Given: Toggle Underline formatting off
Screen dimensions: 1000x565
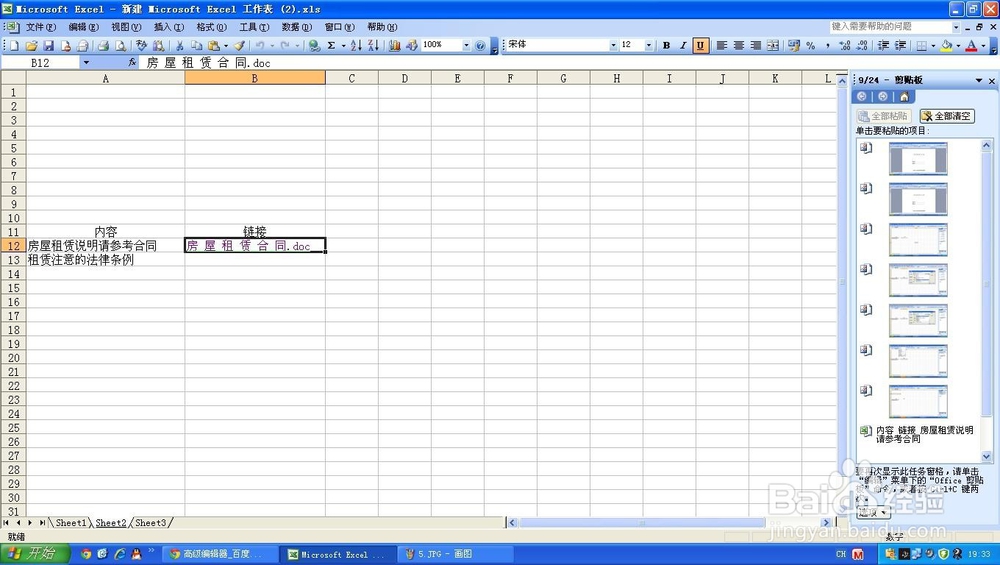Looking at the screenshot, I should (700, 45).
